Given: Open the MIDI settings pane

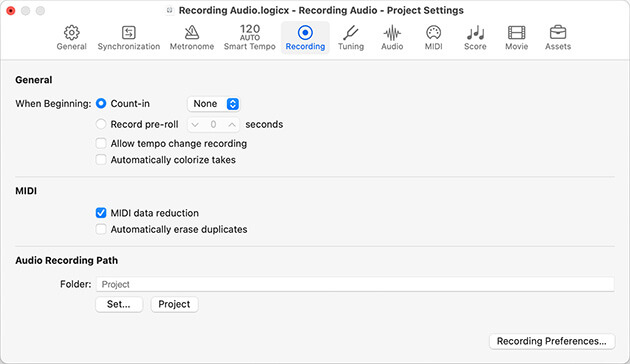Looking at the screenshot, I should pos(434,38).
